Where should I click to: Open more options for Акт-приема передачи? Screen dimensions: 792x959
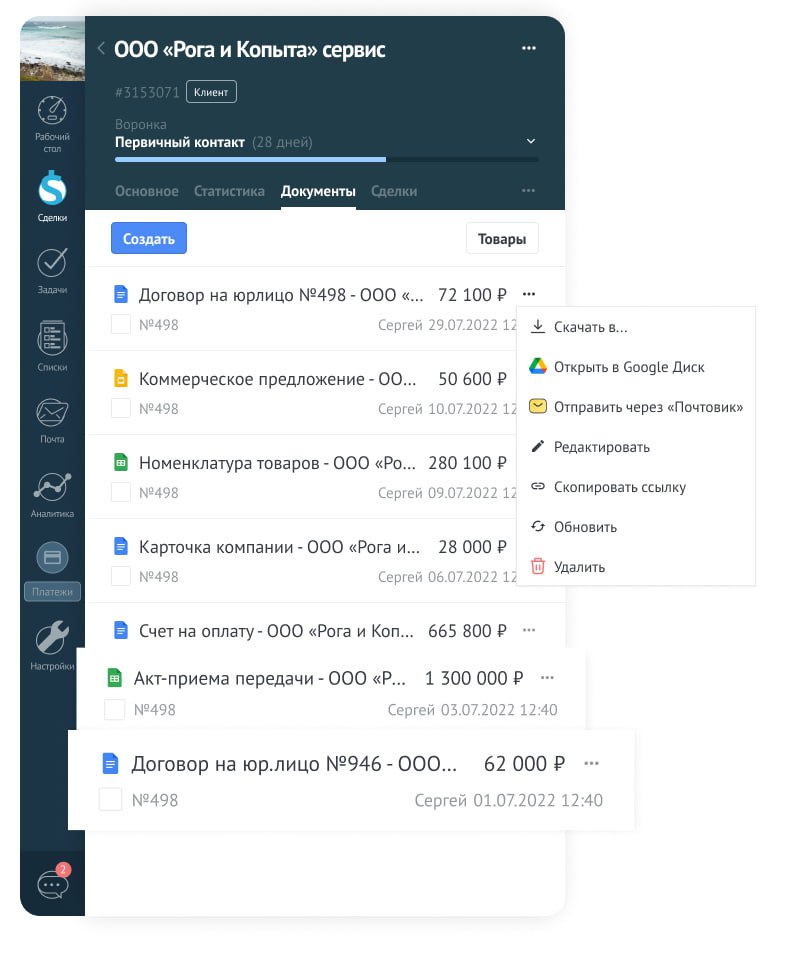[547, 678]
